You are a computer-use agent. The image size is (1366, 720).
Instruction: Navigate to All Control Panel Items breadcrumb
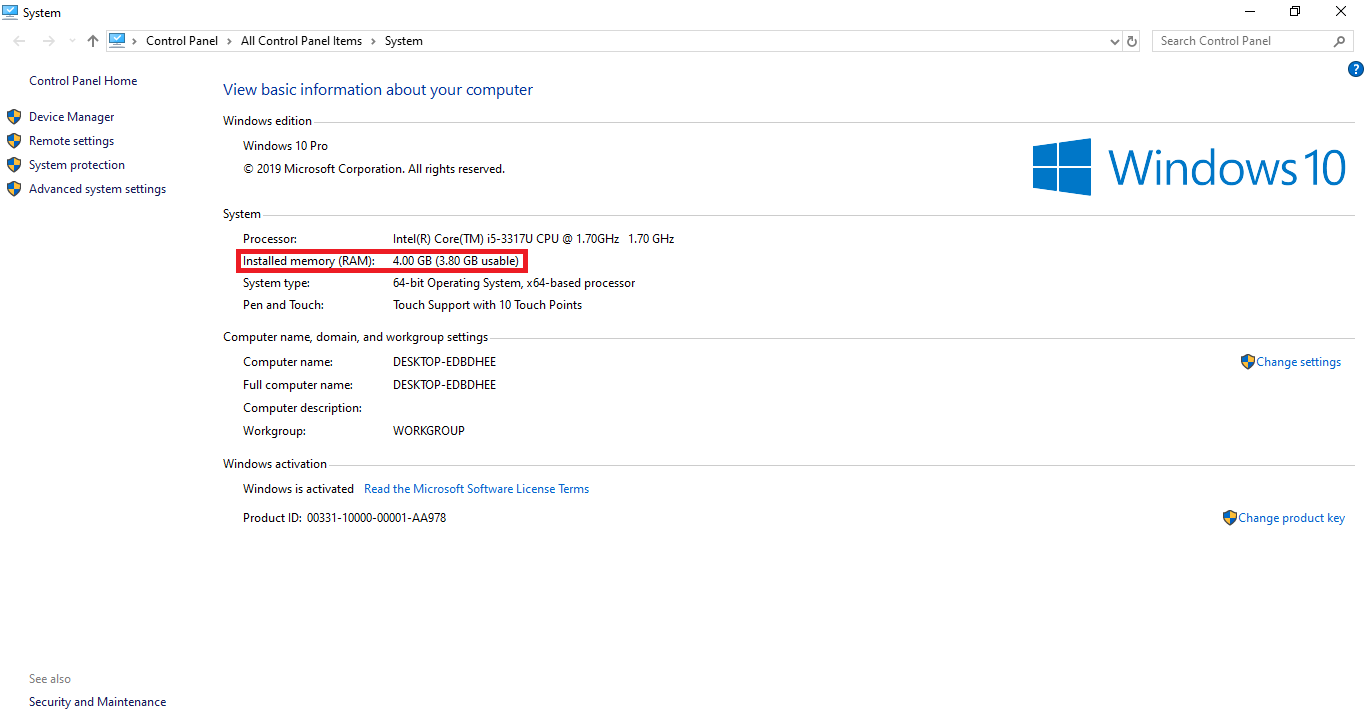[x=301, y=41]
